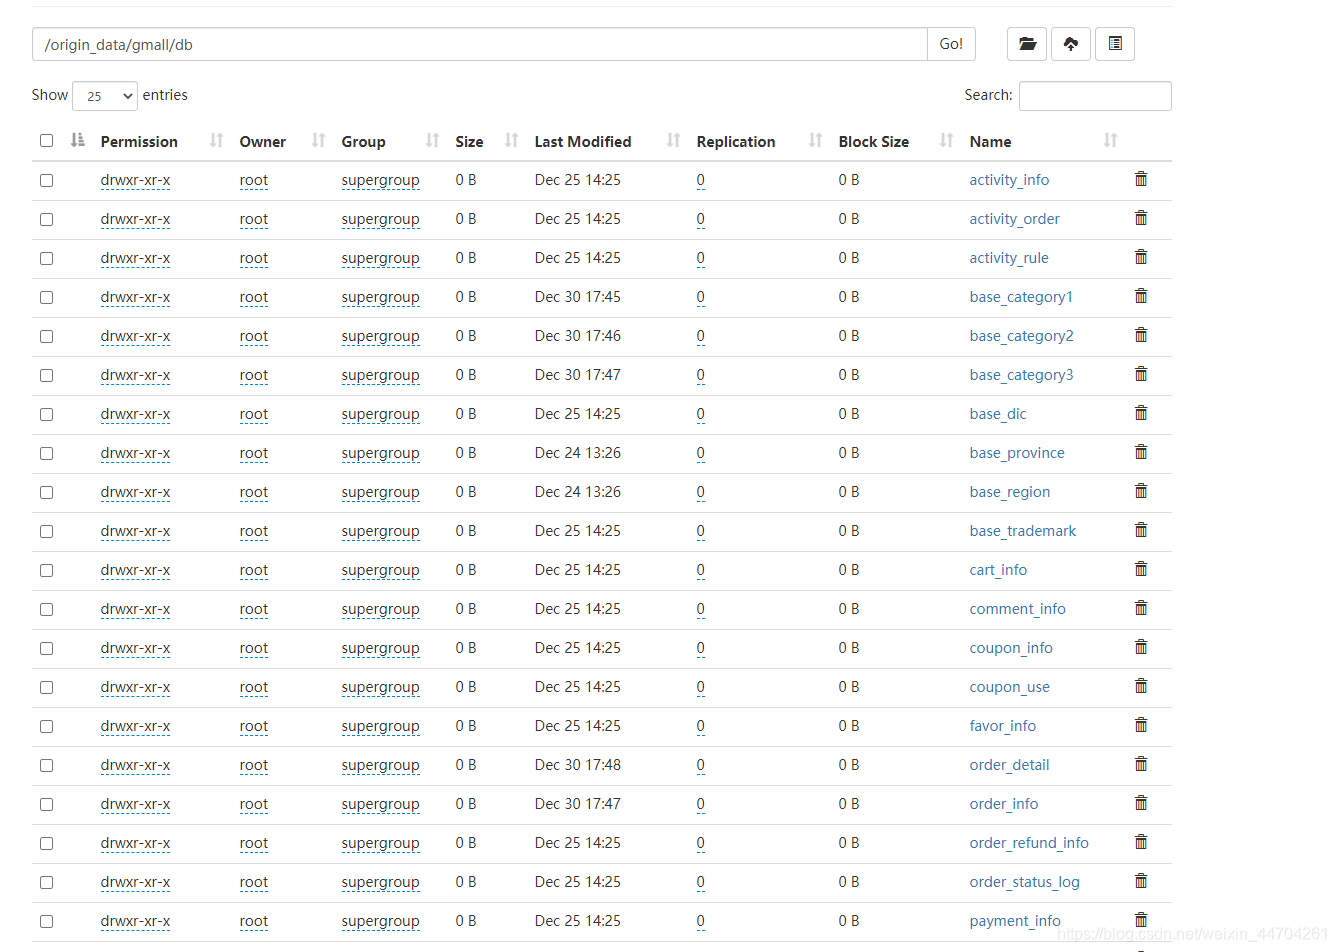
Task: Click owner root of order_detail row
Action: (254, 765)
